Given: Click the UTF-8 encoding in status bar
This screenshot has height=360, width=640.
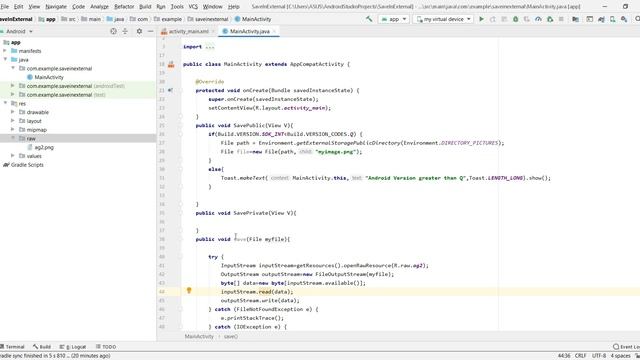Looking at the screenshot, I should pyautogui.click(x=599, y=356).
